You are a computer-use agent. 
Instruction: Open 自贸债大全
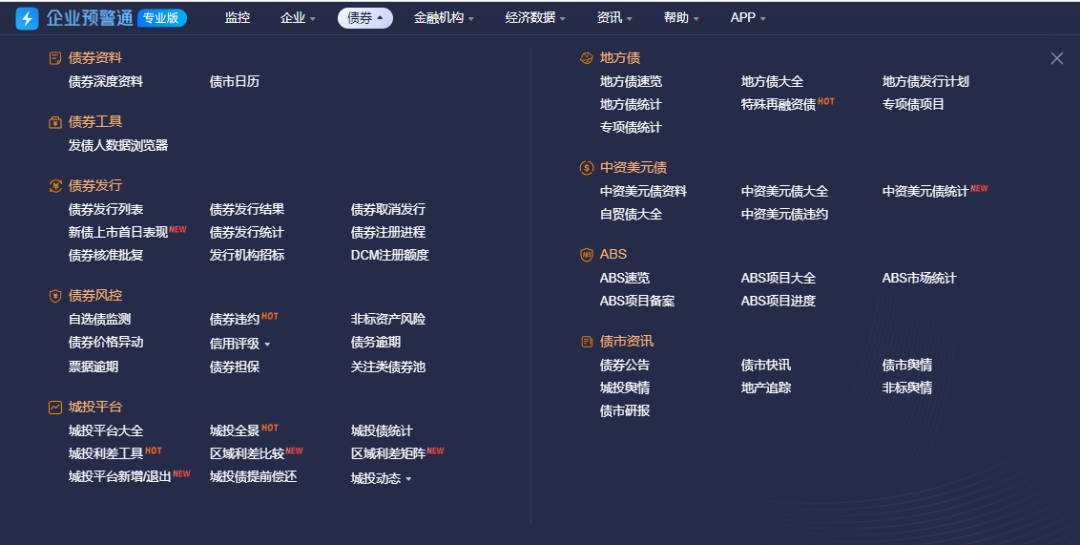click(x=631, y=214)
